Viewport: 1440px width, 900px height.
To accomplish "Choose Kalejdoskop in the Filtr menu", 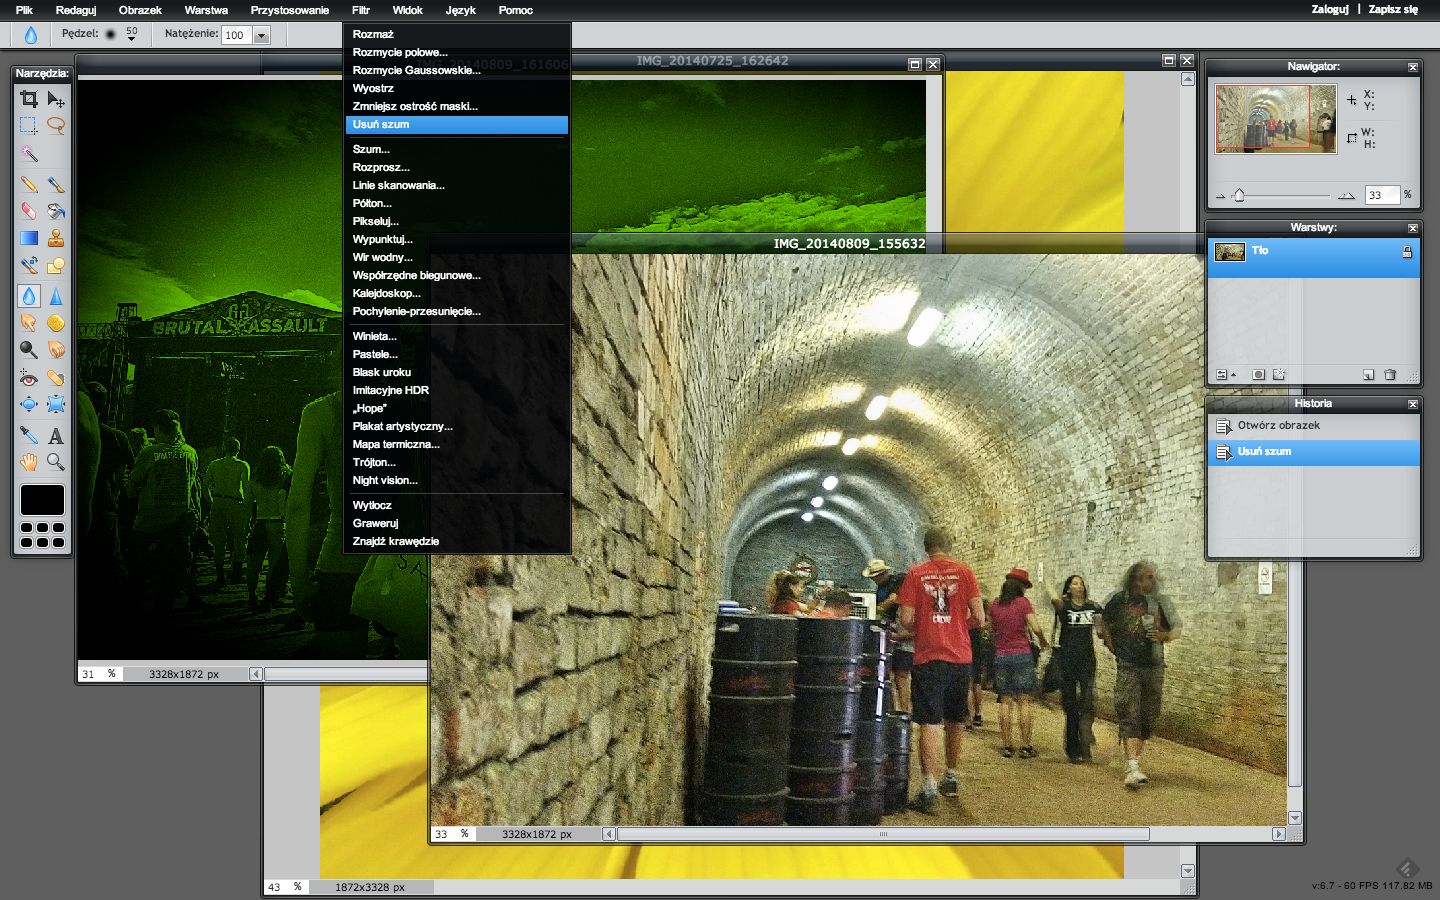I will pos(457,293).
